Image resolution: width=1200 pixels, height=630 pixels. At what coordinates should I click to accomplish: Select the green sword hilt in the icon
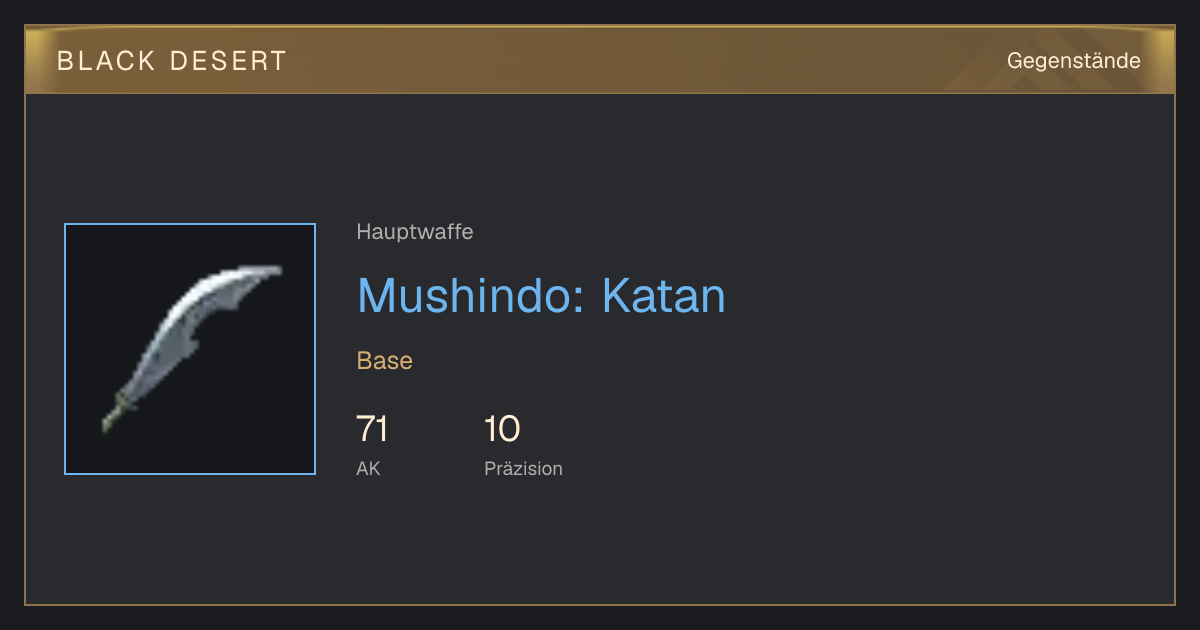click(x=115, y=411)
